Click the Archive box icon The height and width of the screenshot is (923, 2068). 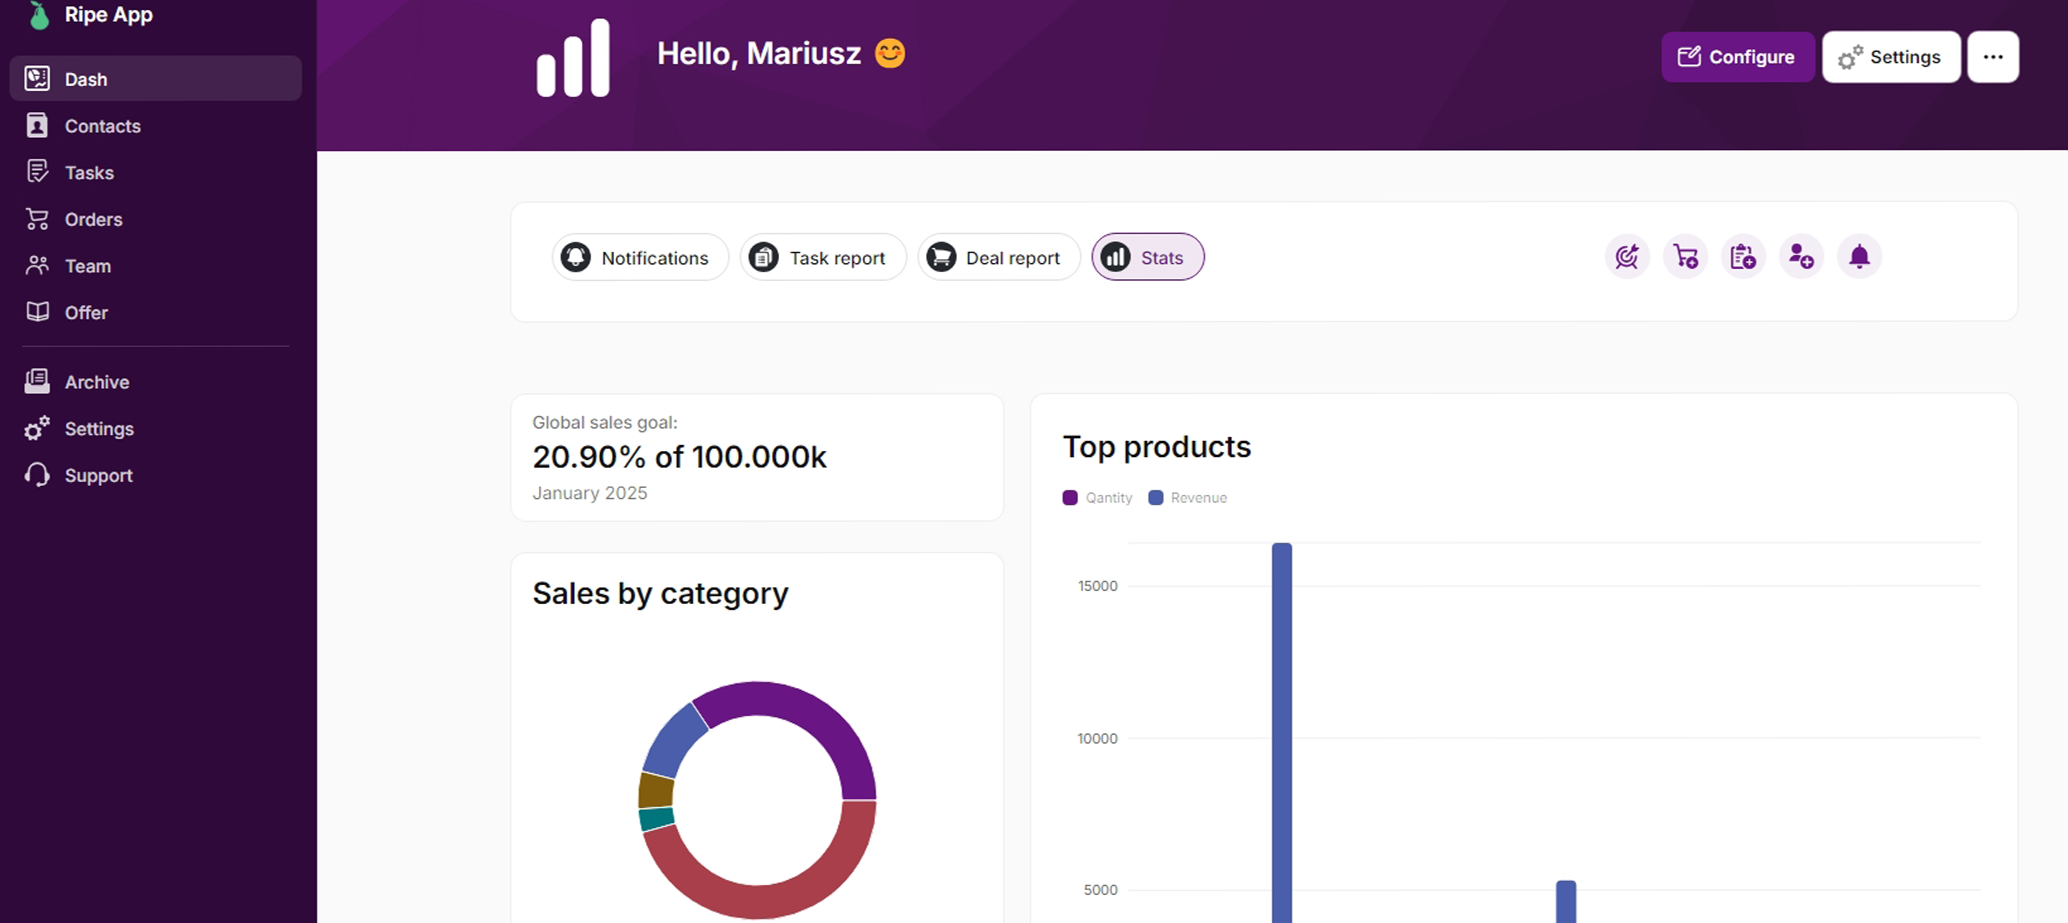pyautogui.click(x=37, y=380)
